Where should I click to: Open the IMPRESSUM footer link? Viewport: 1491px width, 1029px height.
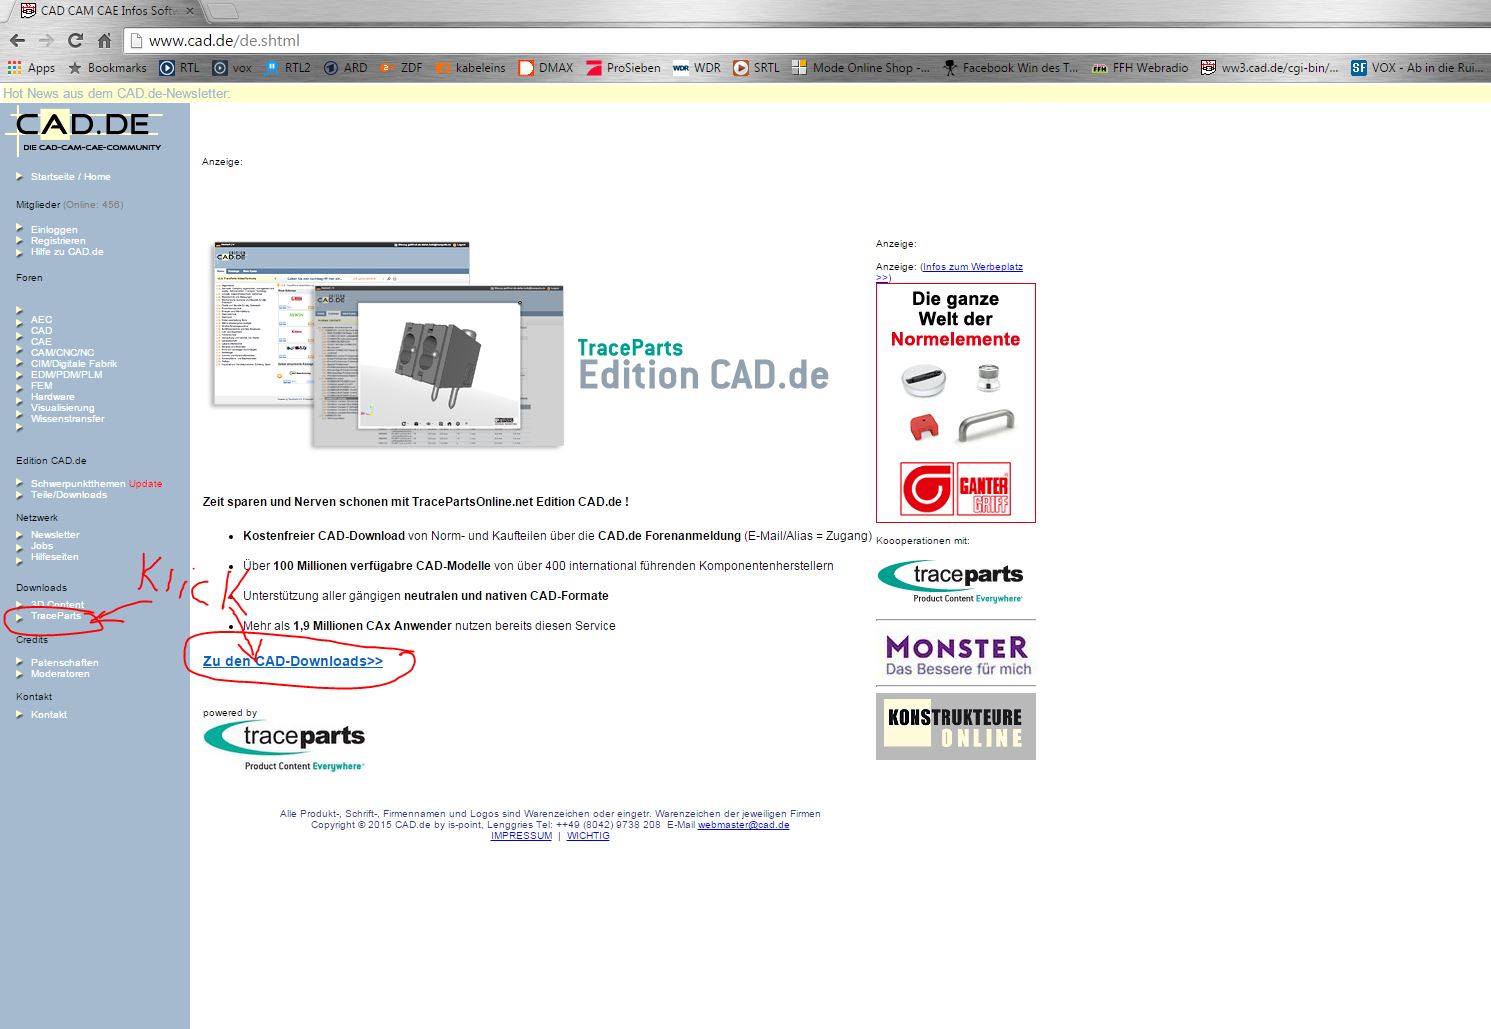(521, 836)
